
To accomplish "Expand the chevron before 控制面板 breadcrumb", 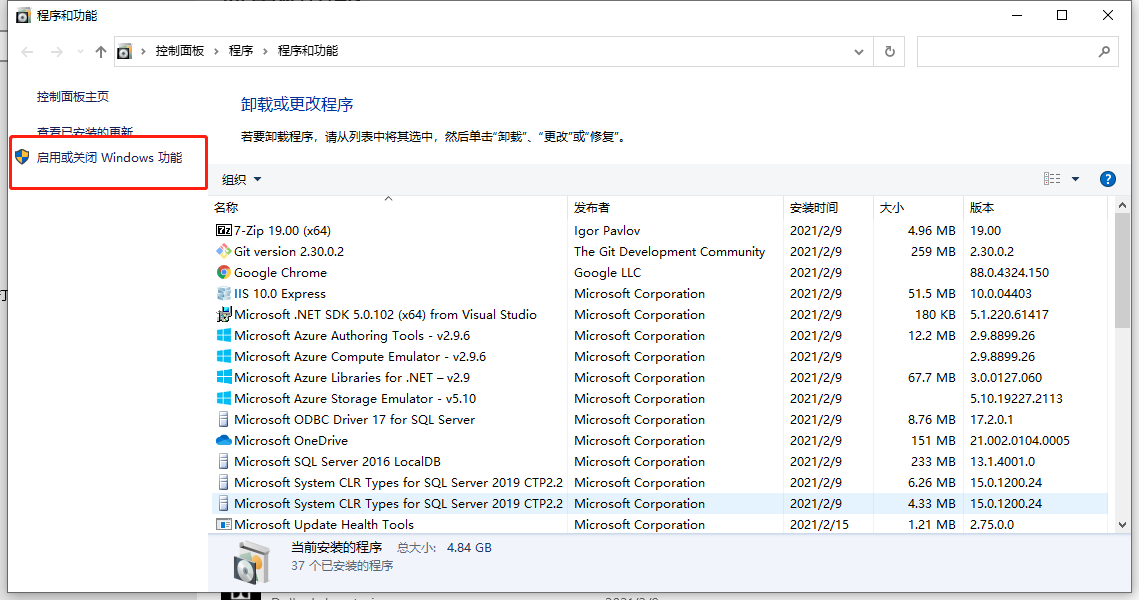I will coord(143,51).
